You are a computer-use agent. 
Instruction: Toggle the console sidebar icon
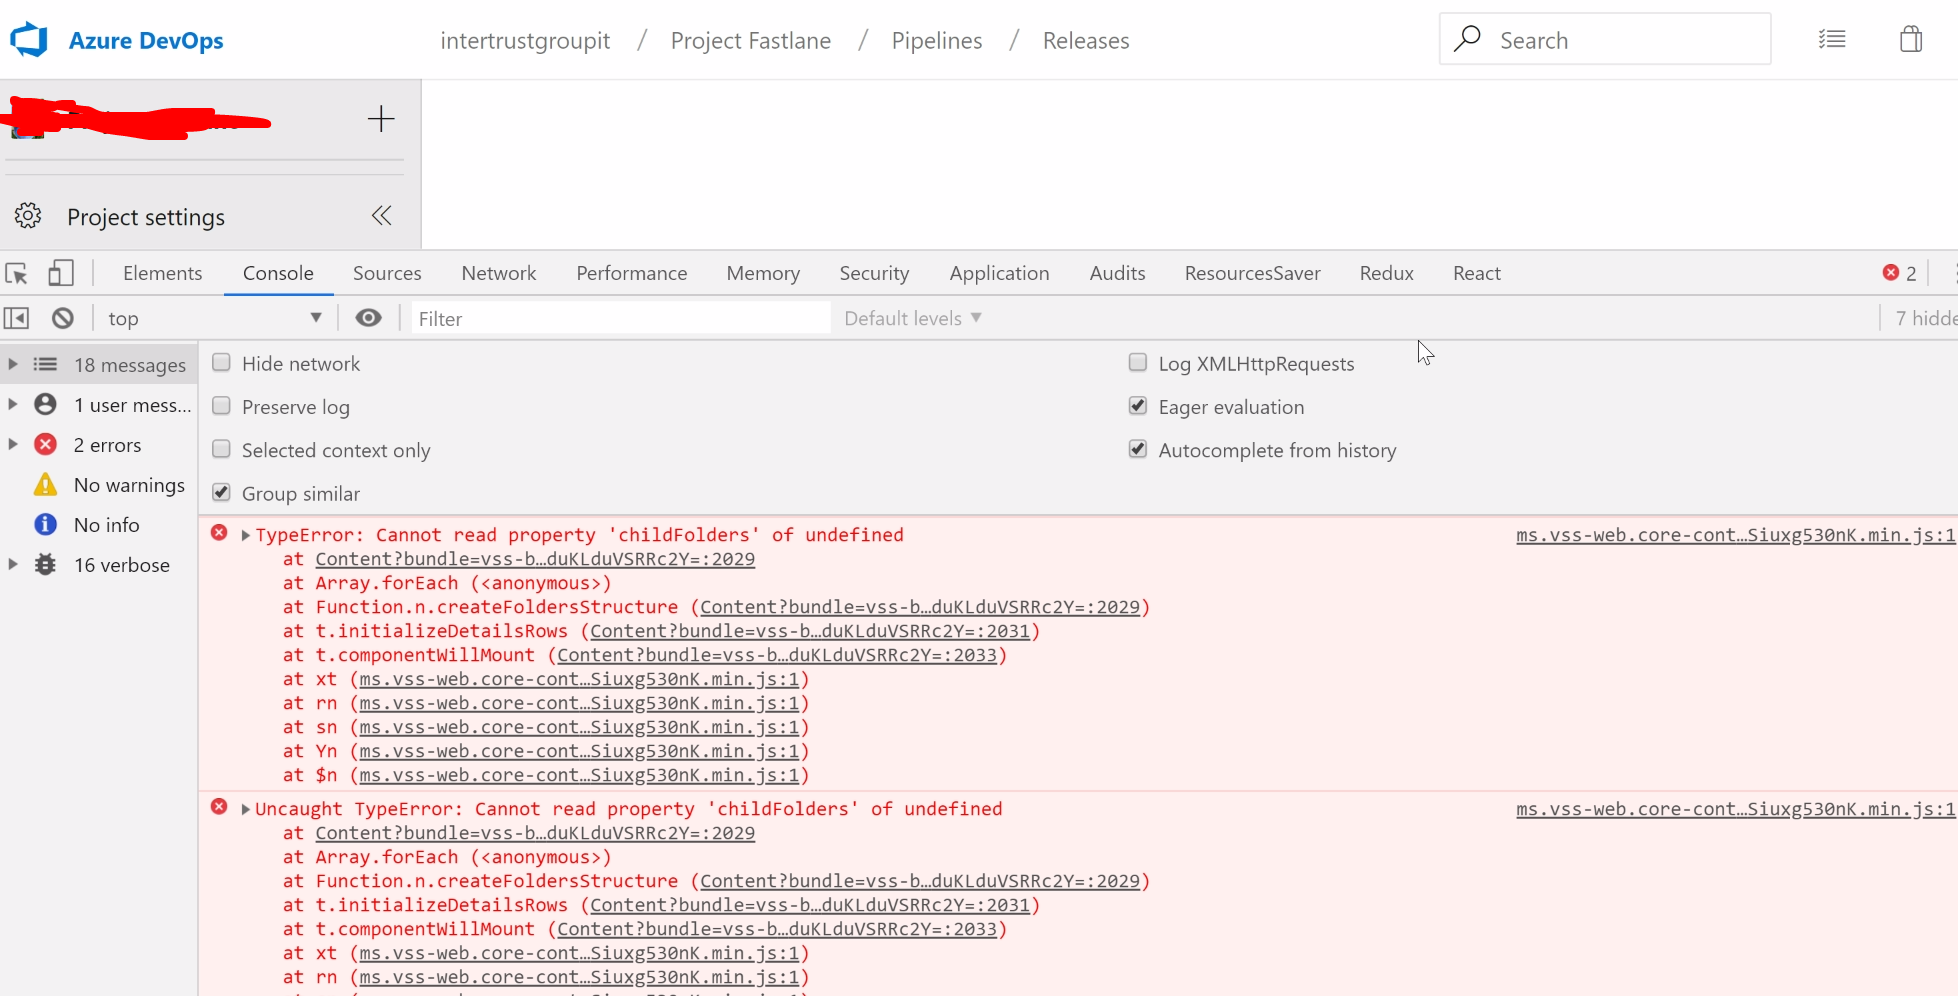tap(17, 318)
